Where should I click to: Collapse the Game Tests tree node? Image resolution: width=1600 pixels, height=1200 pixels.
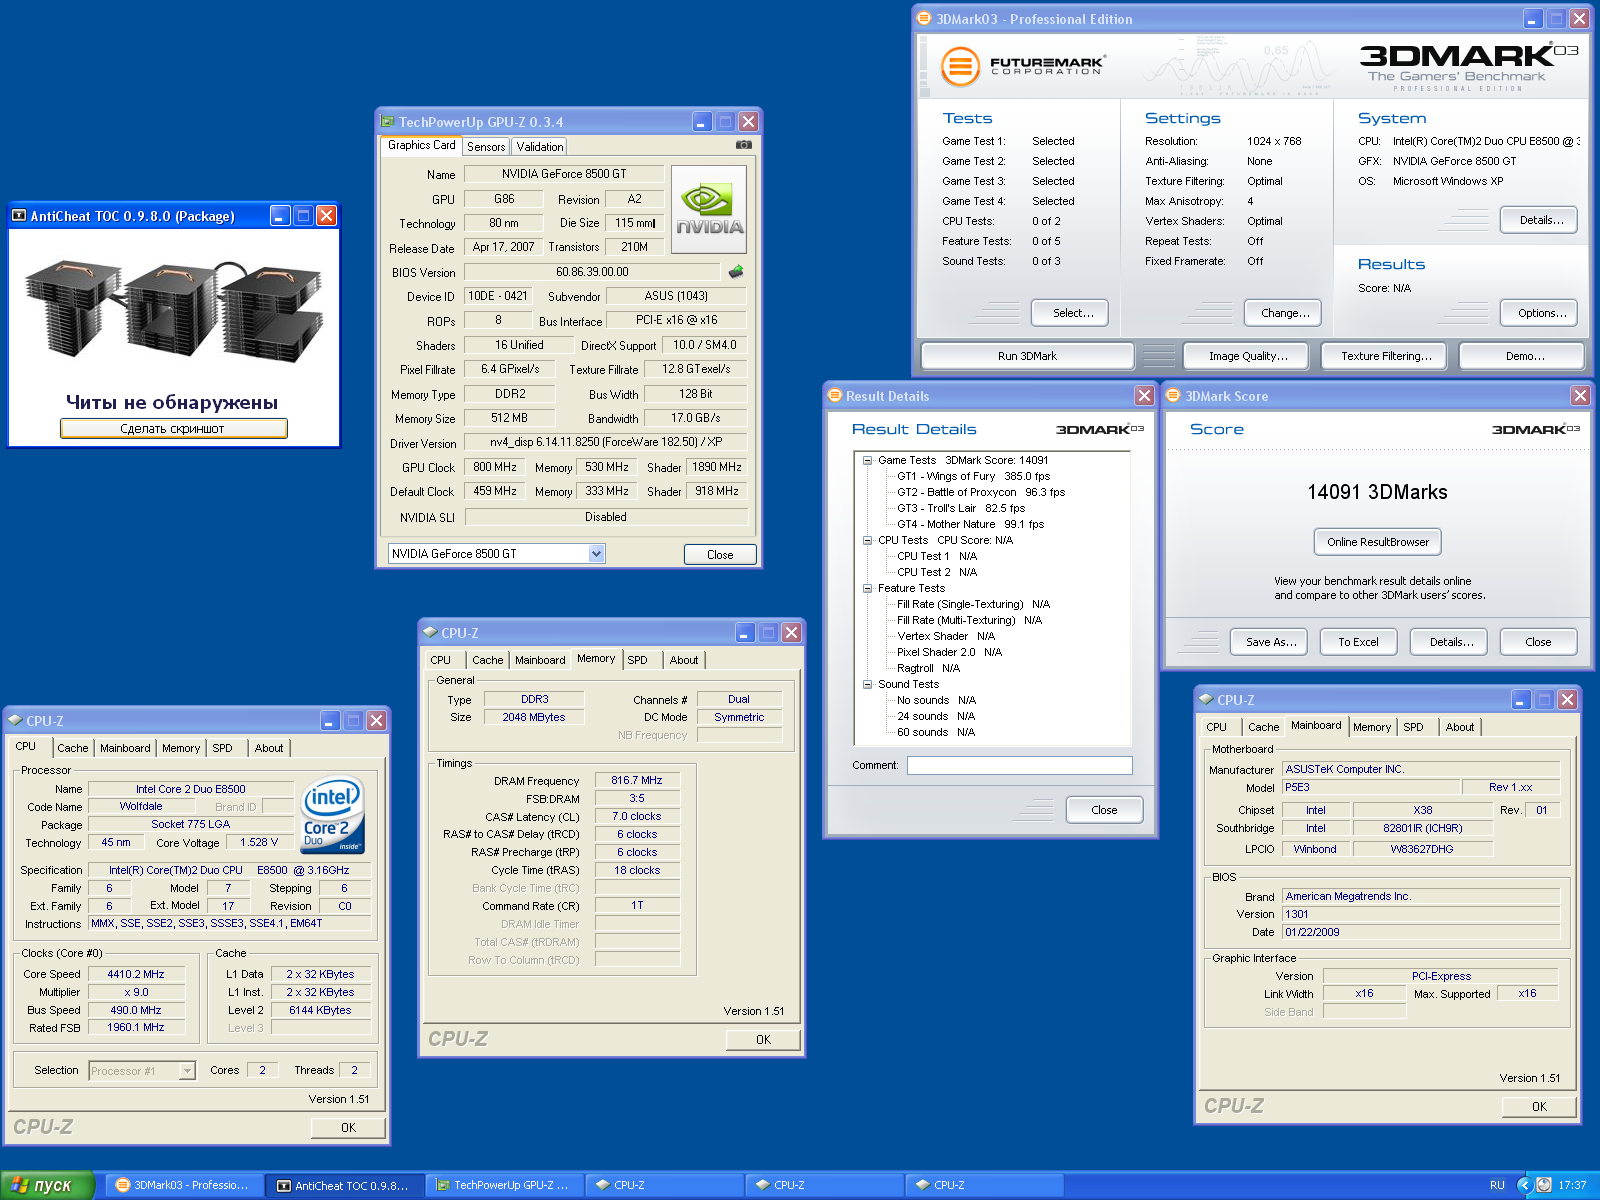pos(868,460)
